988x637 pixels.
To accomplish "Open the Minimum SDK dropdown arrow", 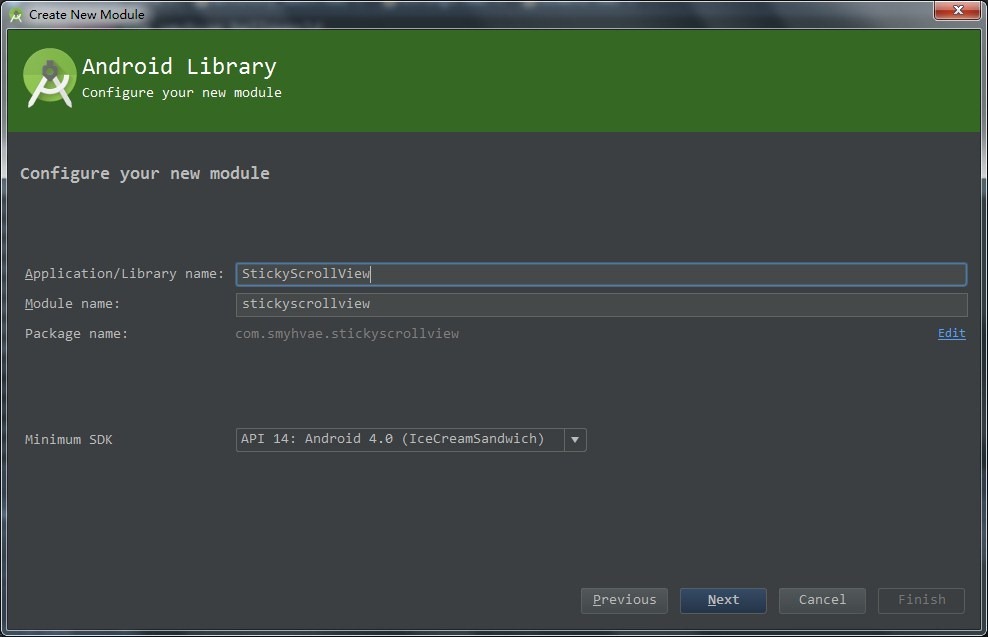I will coord(575,440).
